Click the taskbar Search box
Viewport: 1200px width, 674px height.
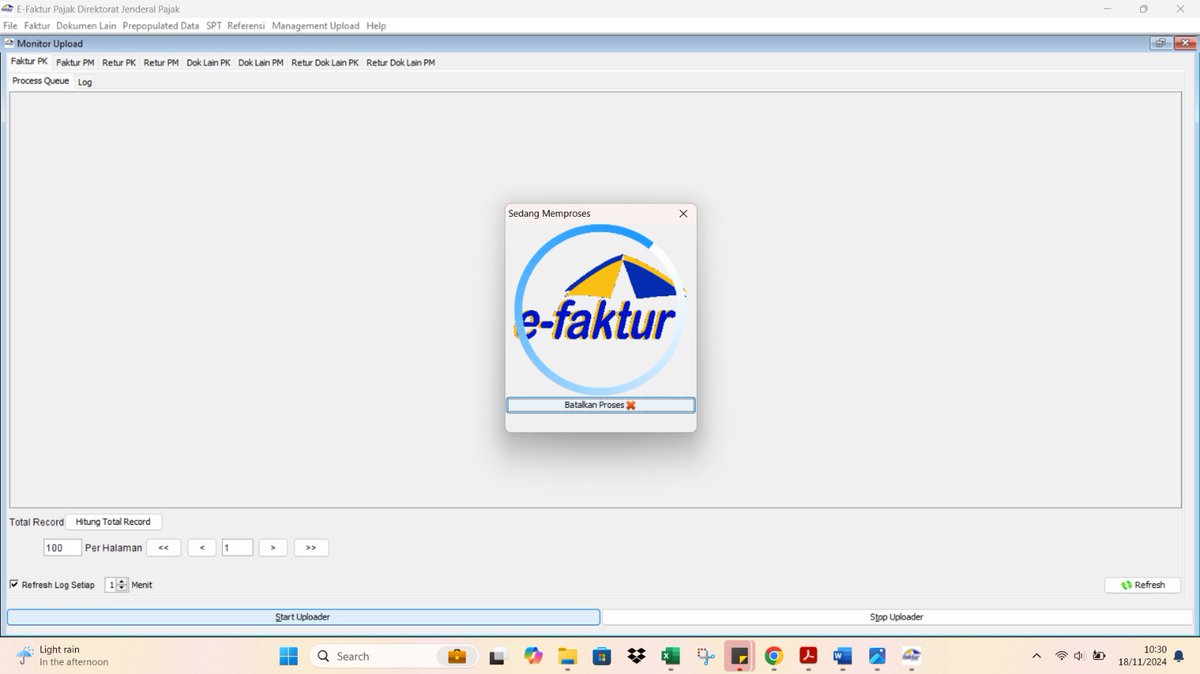point(391,656)
